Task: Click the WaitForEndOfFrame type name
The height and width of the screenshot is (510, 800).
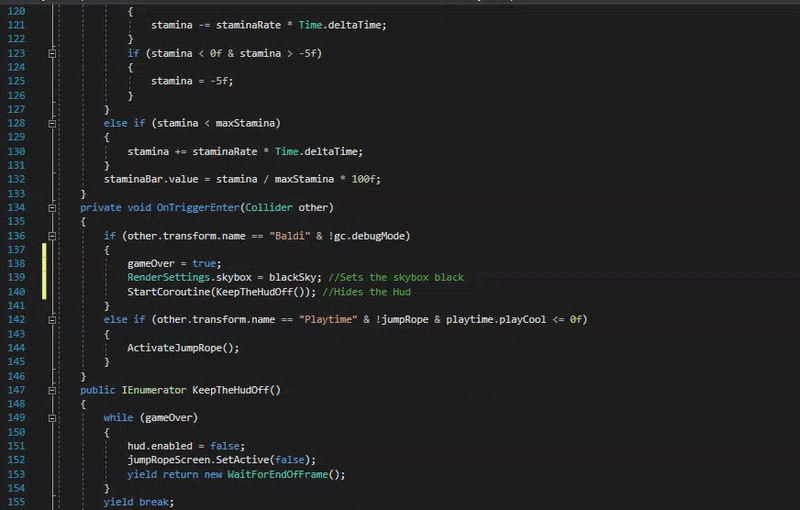Action: point(278,474)
